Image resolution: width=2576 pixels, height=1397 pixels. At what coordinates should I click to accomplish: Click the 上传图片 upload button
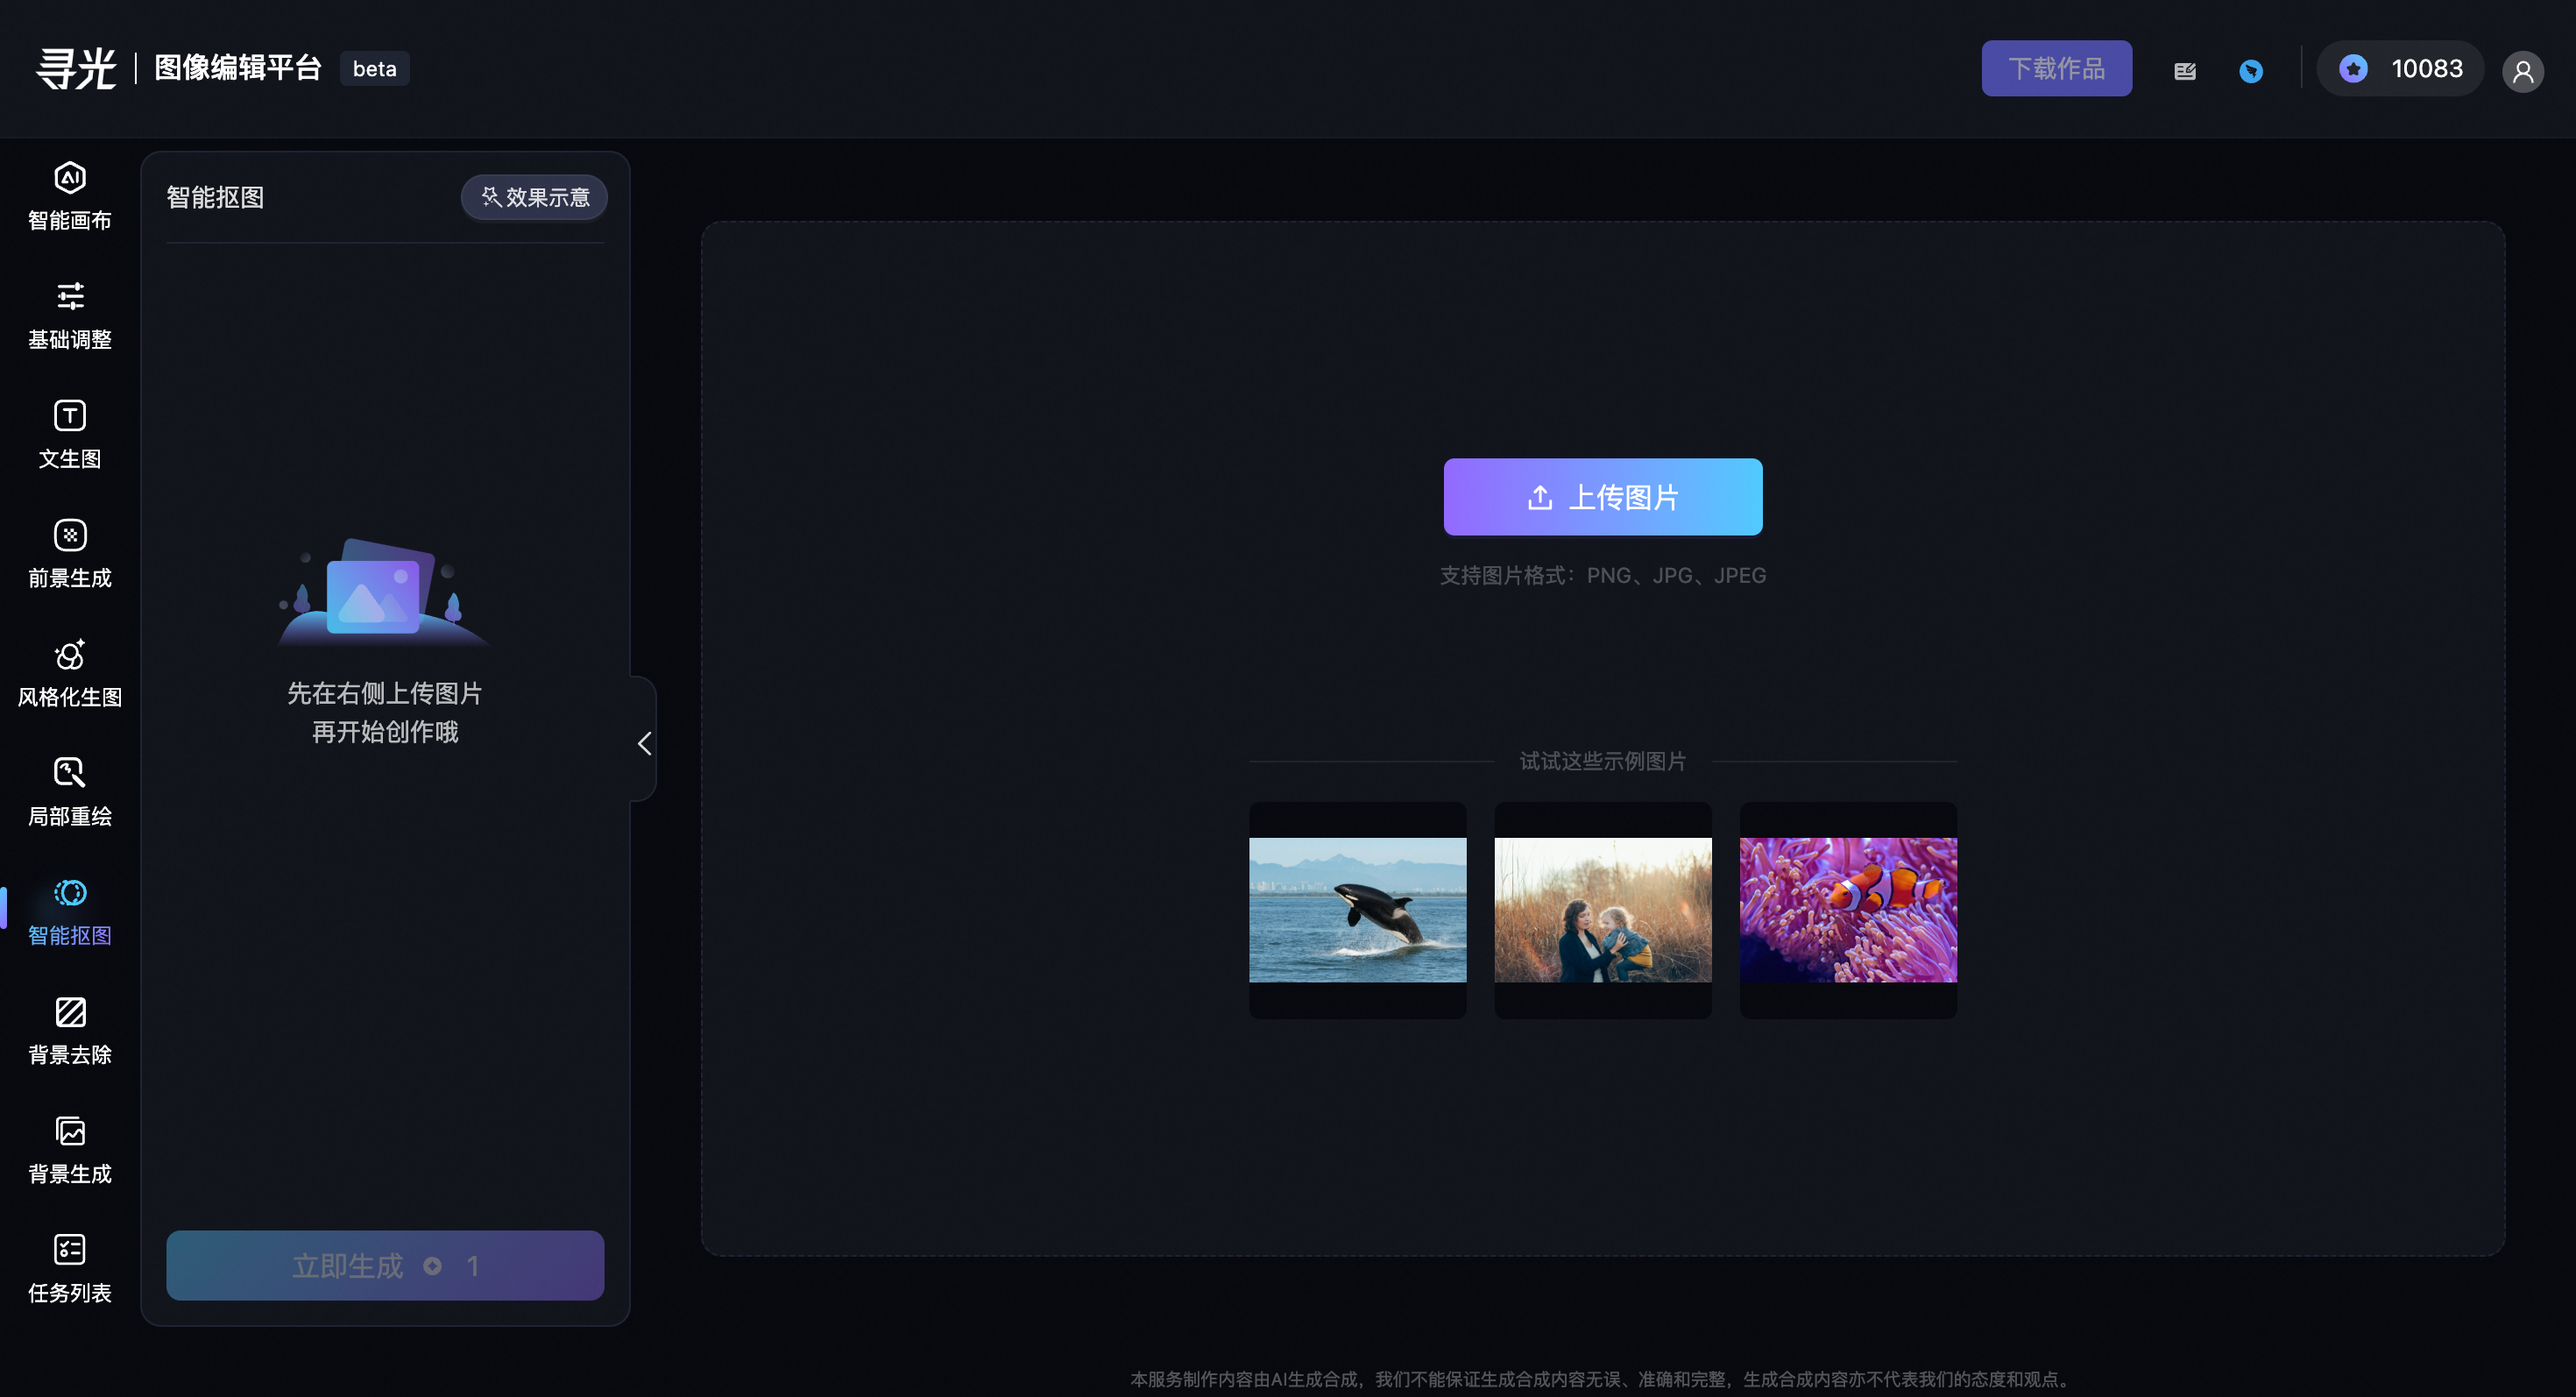pyautogui.click(x=1602, y=496)
